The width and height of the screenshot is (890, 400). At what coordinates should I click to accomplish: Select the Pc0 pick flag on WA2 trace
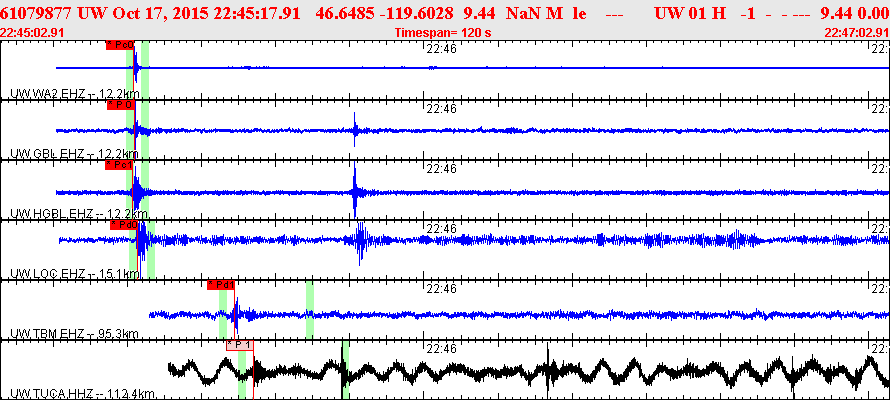coord(120,45)
